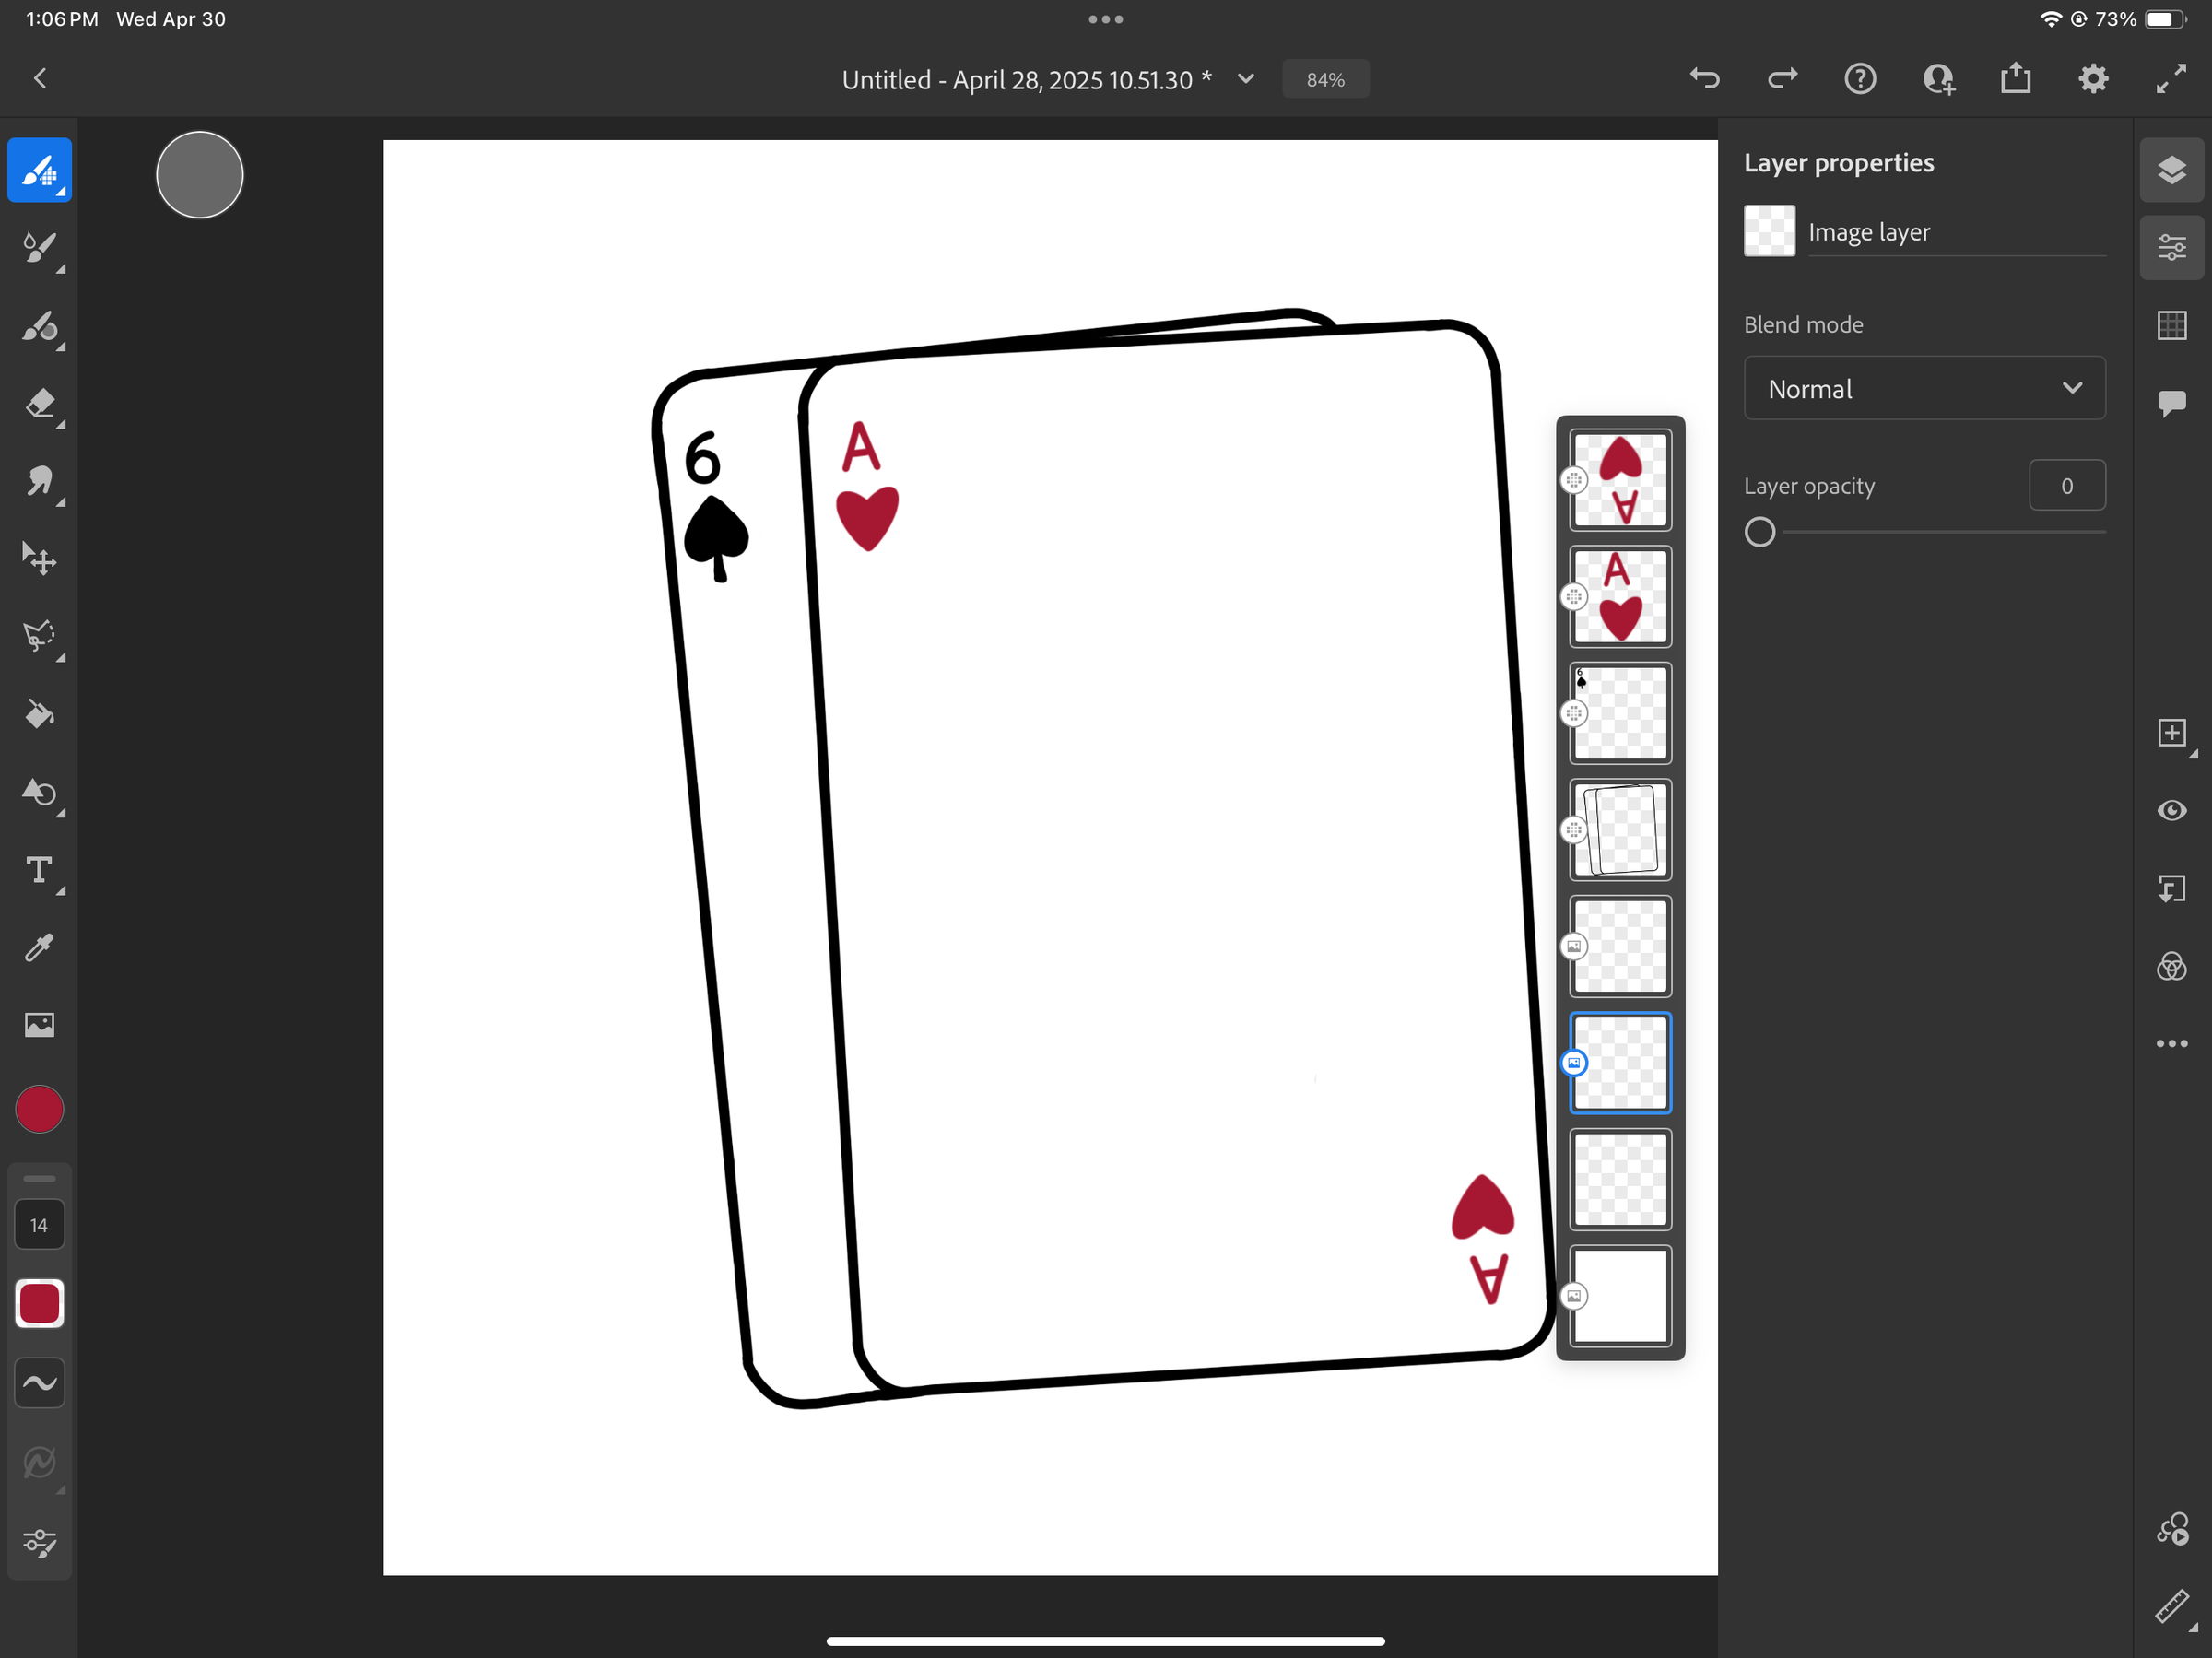Open the Help menu

point(1860,79)
